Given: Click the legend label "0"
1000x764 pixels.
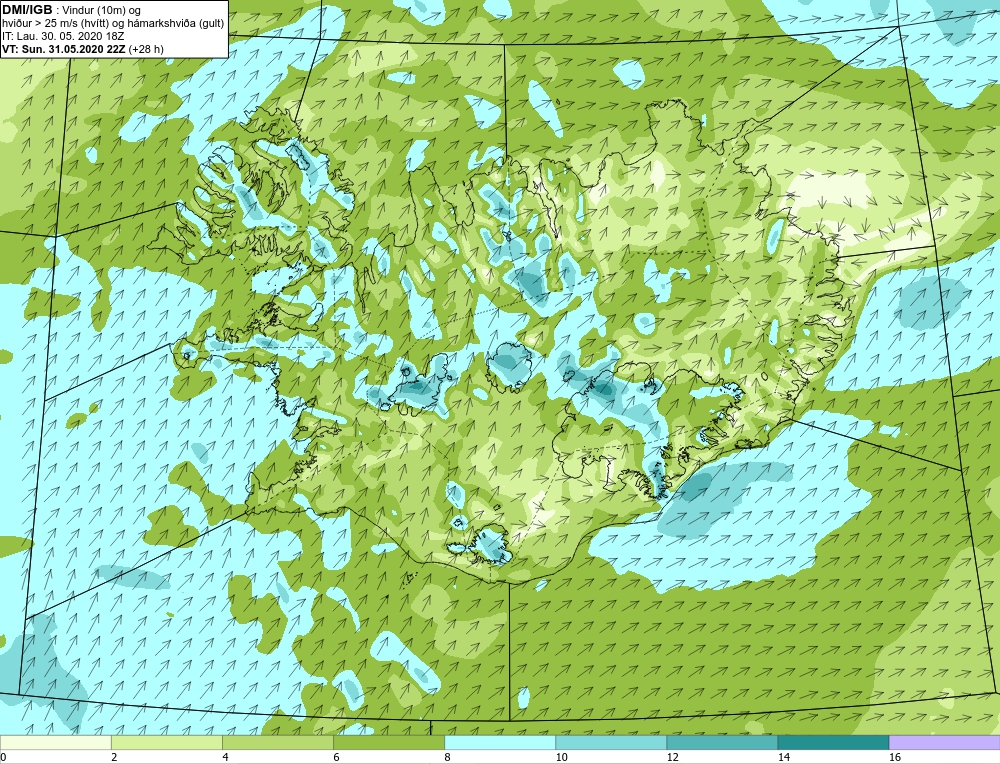Looking at the screenshot, I should click(3, 757).
